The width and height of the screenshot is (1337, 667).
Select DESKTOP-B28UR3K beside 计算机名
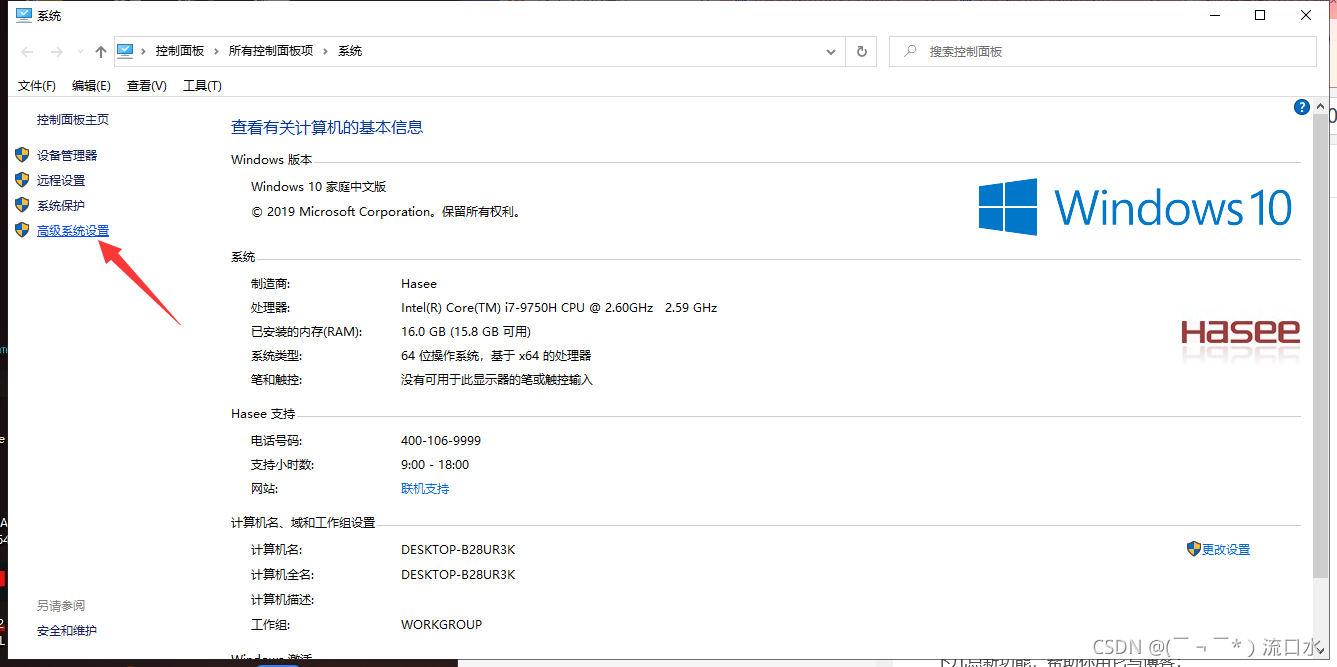(458, 550)
